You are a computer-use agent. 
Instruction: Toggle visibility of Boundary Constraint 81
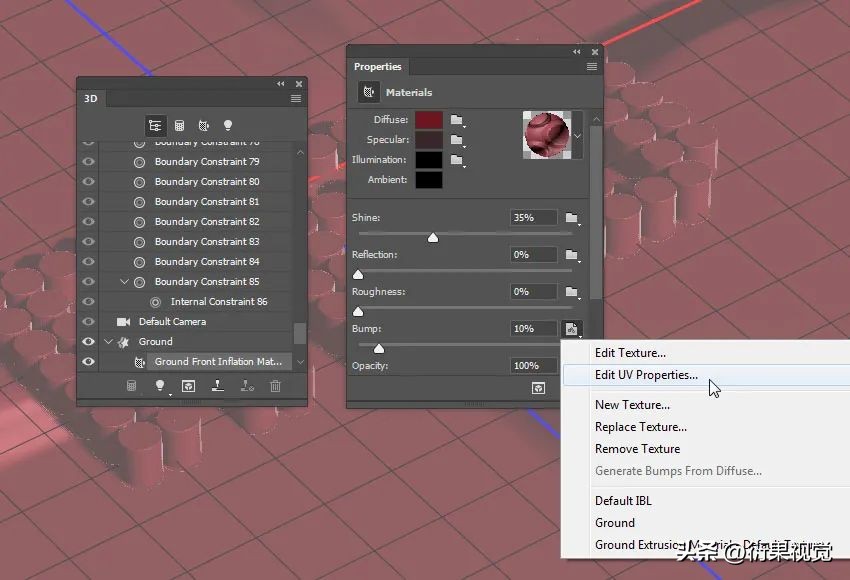coord(88,202)
